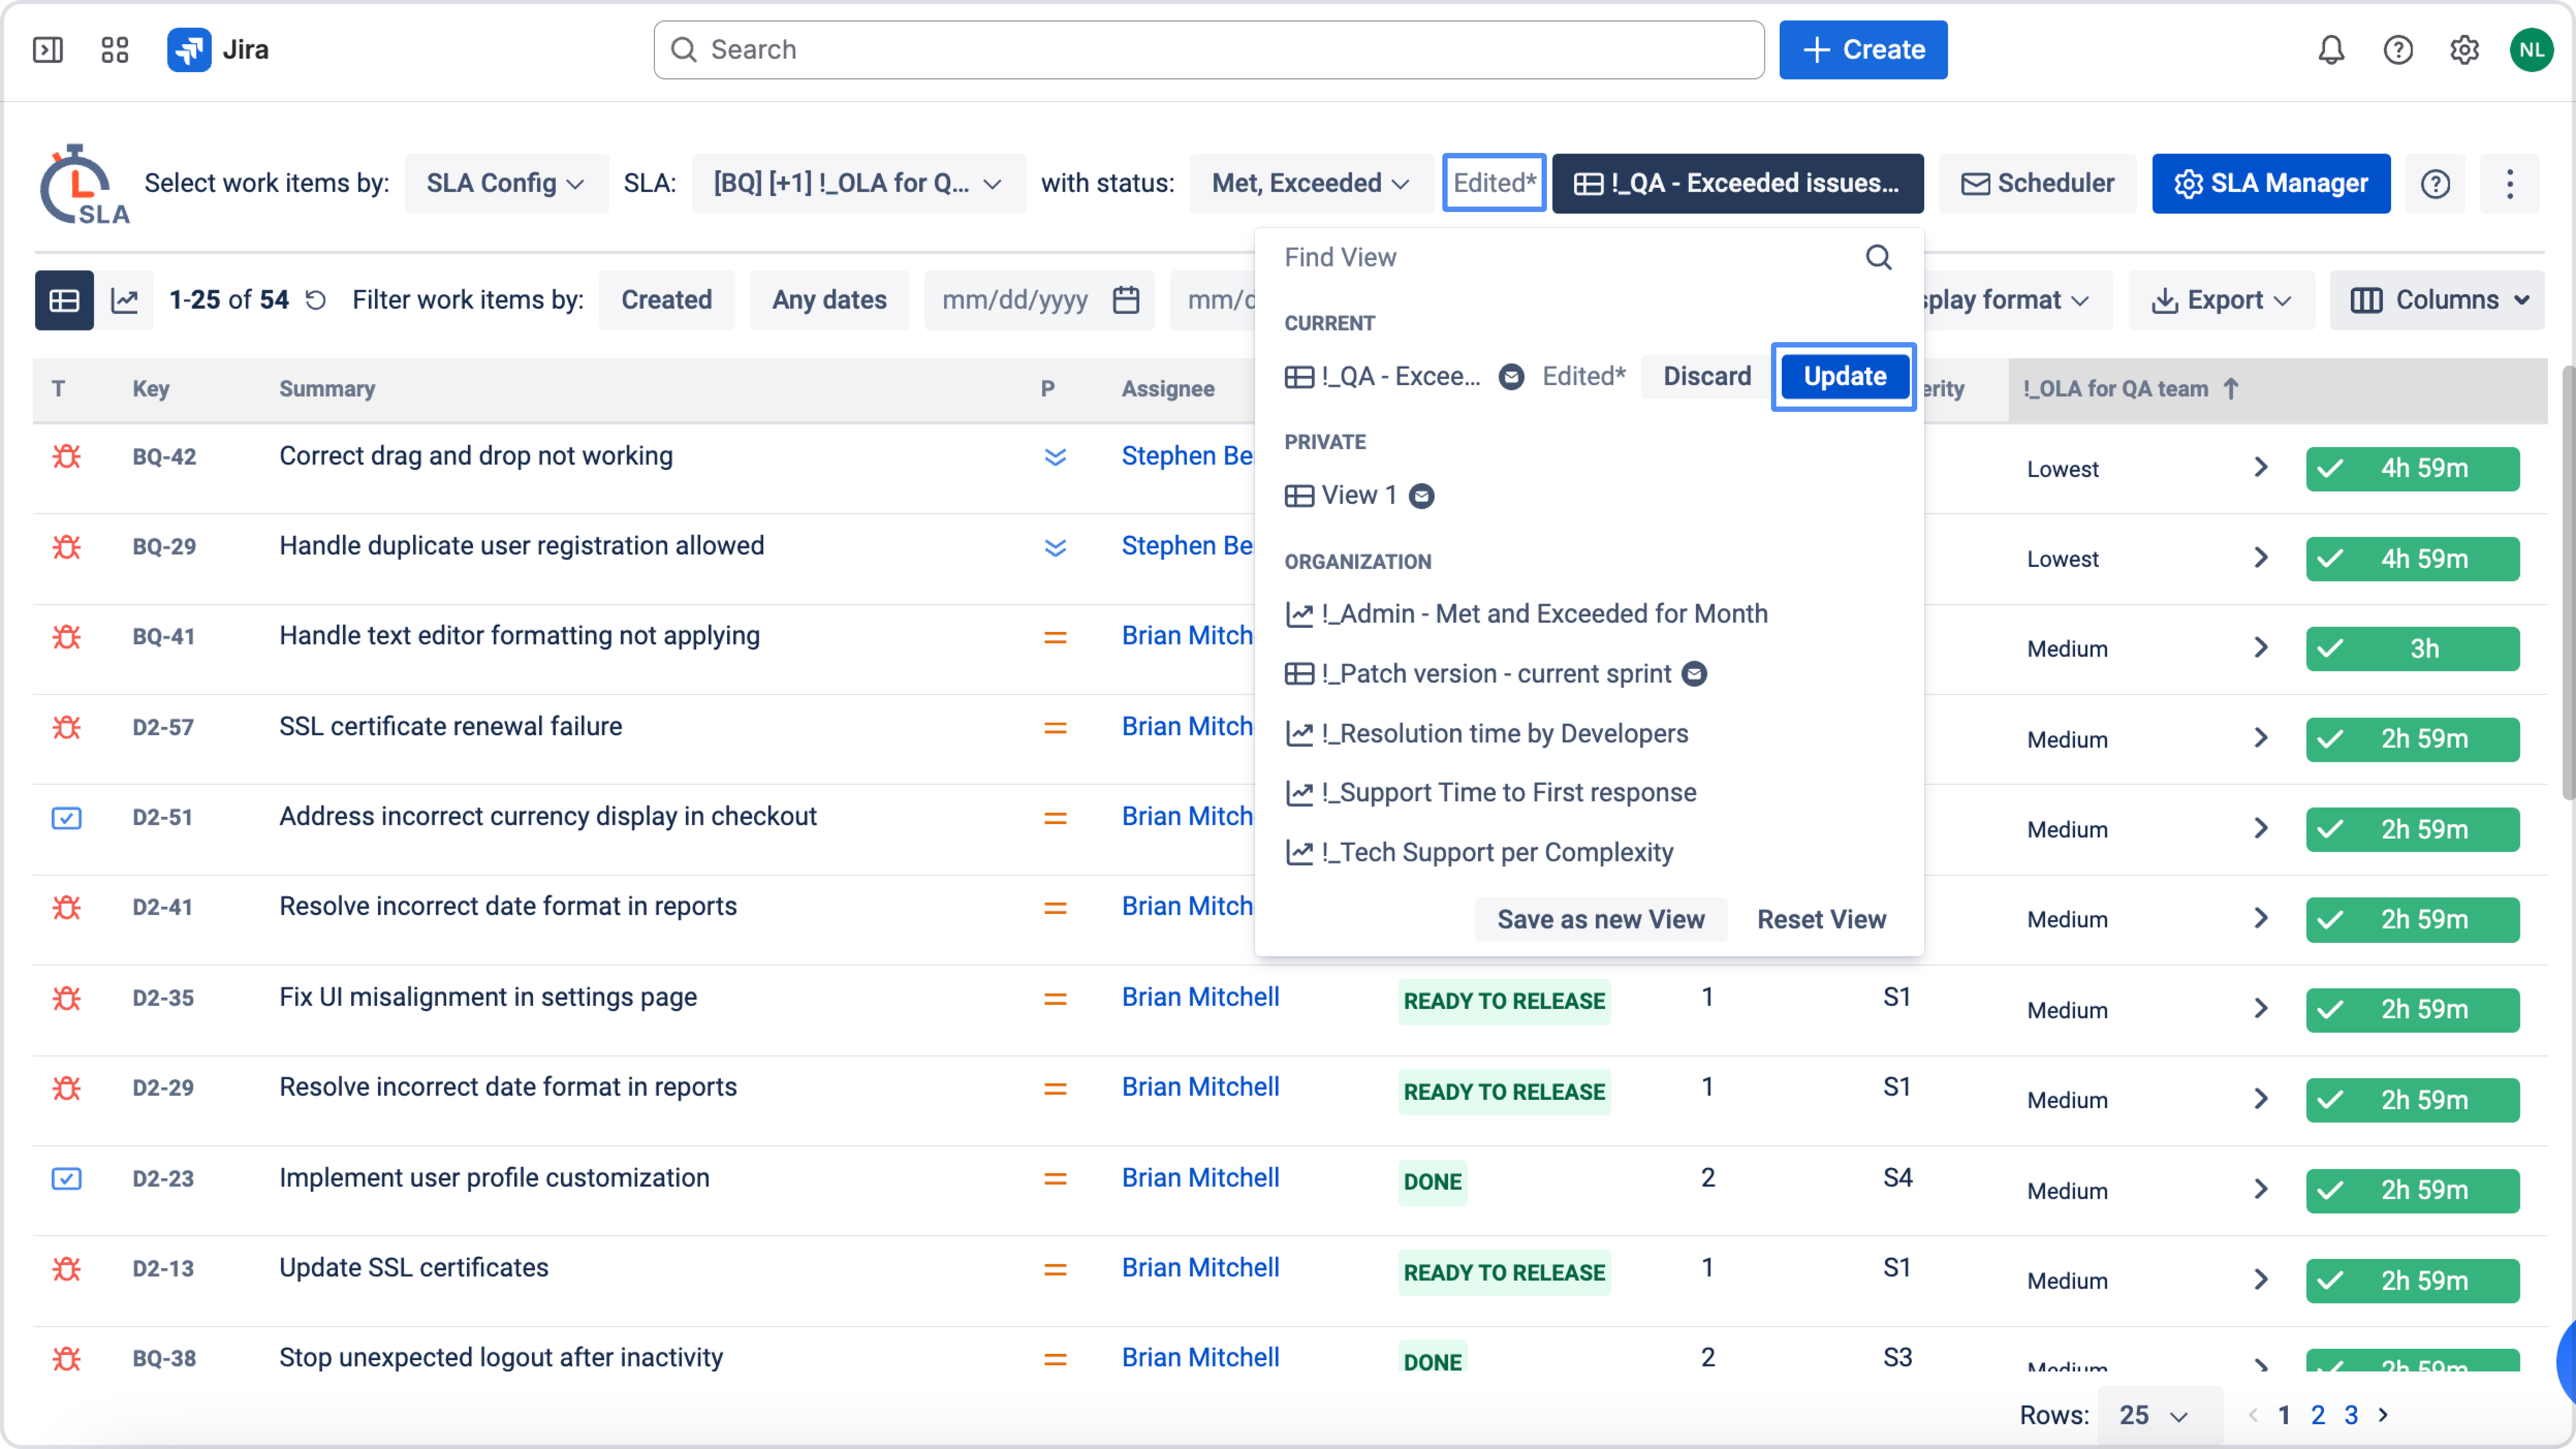Viewport: 2576px width, 1449px height.
Task: Open the Created filter dropdown
Action: coord(667,300)
